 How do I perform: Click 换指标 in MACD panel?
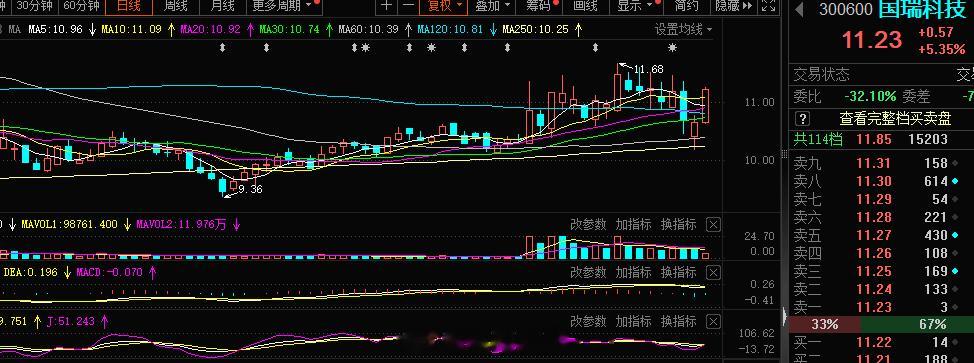(x=678, y=272)
